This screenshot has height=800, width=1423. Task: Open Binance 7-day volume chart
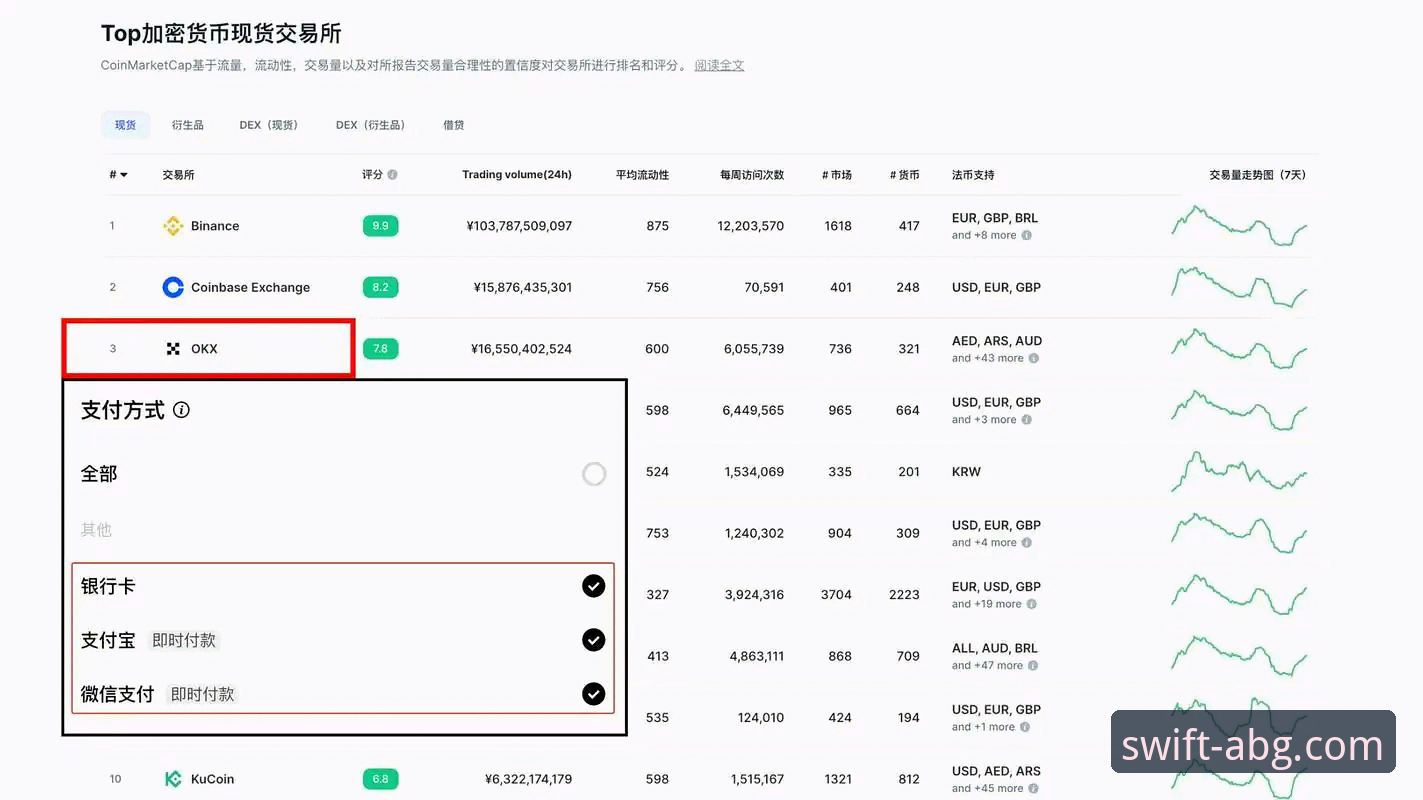point(1239,226)
